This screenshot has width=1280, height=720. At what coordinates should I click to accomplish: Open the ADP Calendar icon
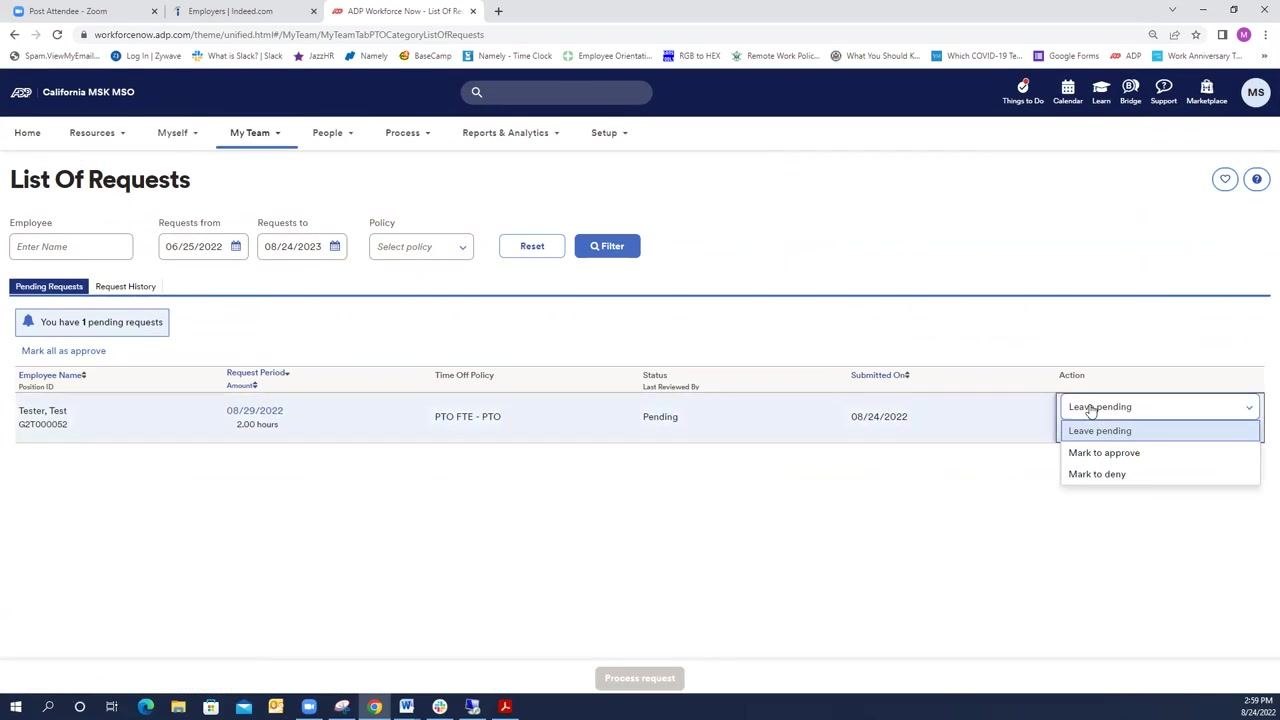click(x=1067, y=92)
